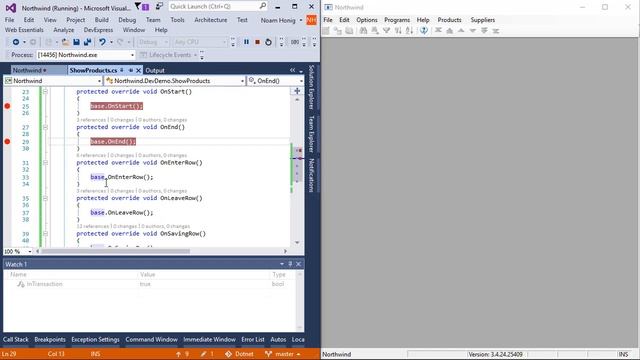Open the Error List tab
The width and height of the screenshot is (640, 360).
pyautogui.click(x=253, y=340)
